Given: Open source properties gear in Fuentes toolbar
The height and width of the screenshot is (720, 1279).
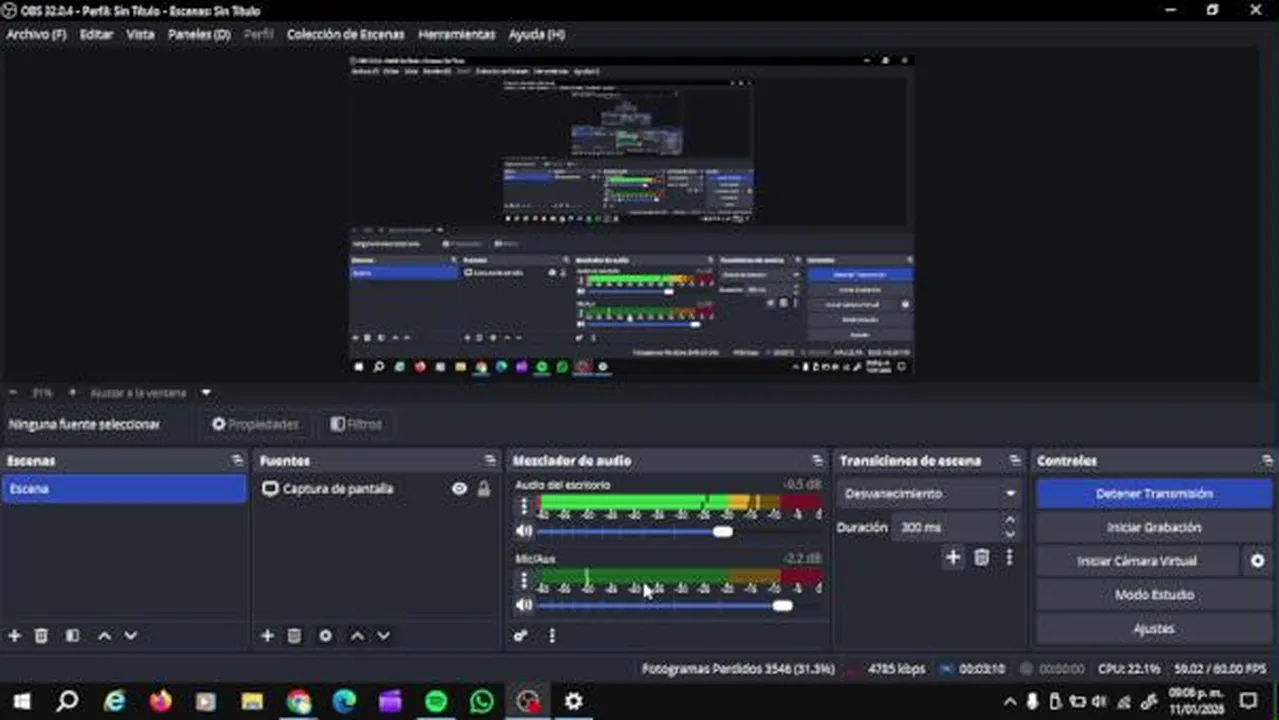Looking at the screenshot, I should pos(325,635).
